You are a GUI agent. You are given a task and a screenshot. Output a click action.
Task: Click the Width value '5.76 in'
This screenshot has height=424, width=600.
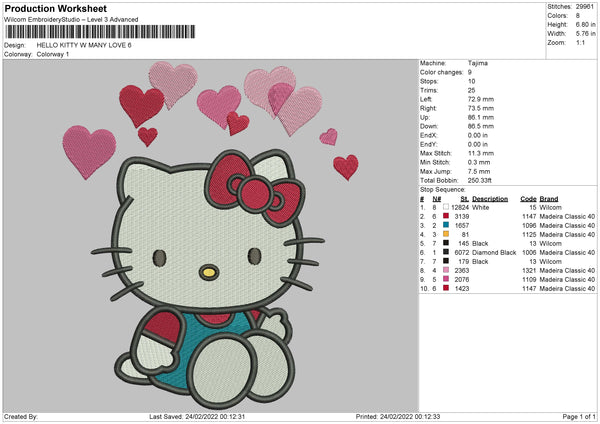pos(585,34)
